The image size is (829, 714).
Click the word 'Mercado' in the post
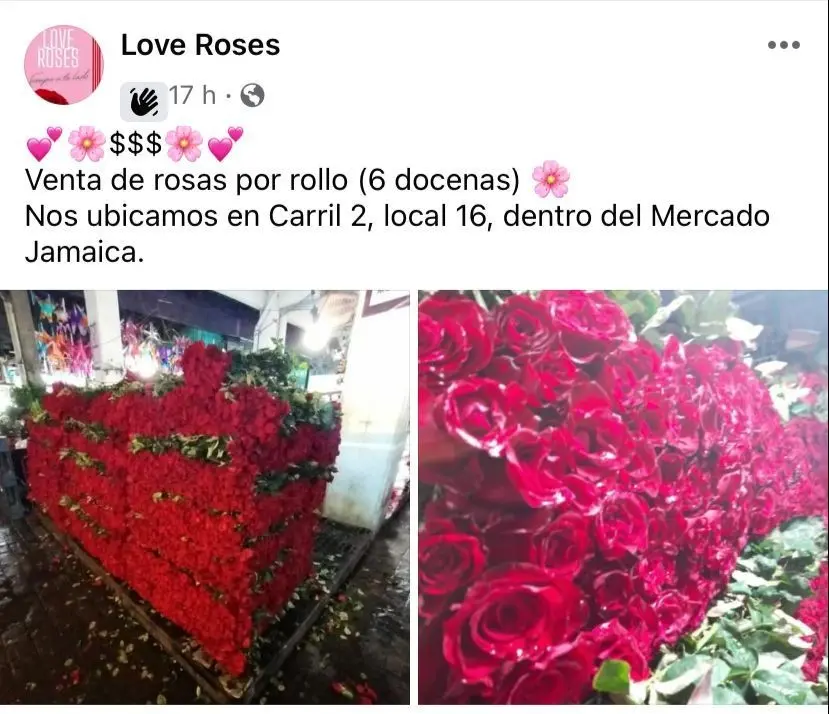coord(710,216)
